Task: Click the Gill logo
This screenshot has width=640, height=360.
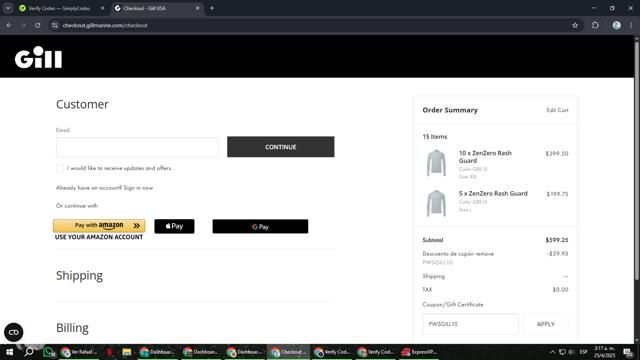Action: click(38, 57)
